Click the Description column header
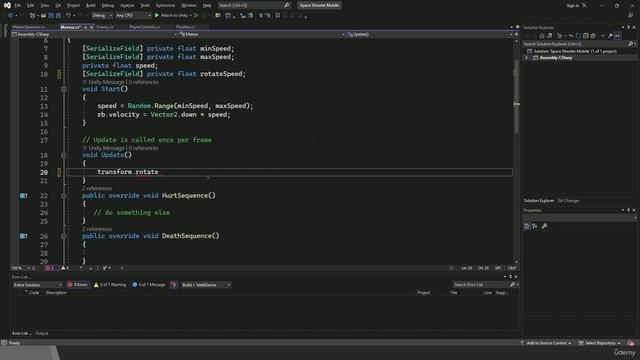 coord(56,293)
